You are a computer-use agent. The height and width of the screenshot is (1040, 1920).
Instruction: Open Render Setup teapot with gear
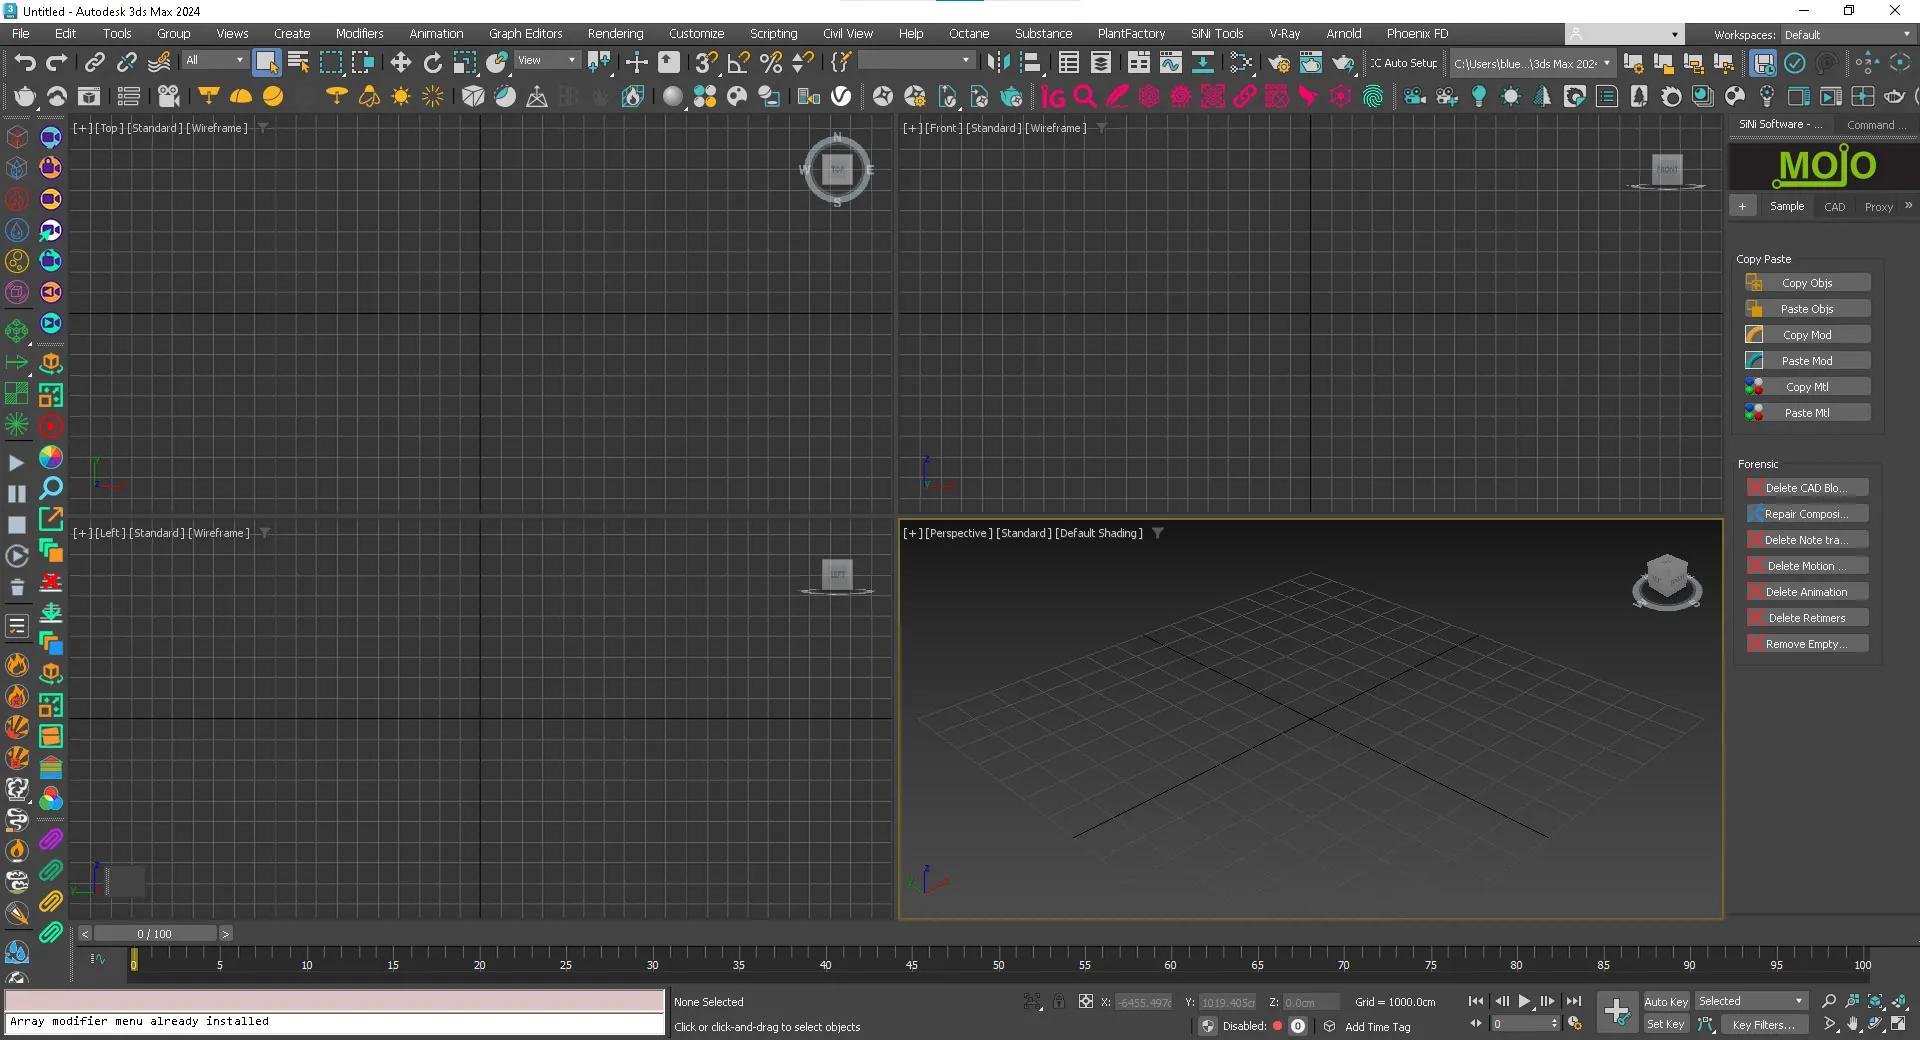[1279, 62]
